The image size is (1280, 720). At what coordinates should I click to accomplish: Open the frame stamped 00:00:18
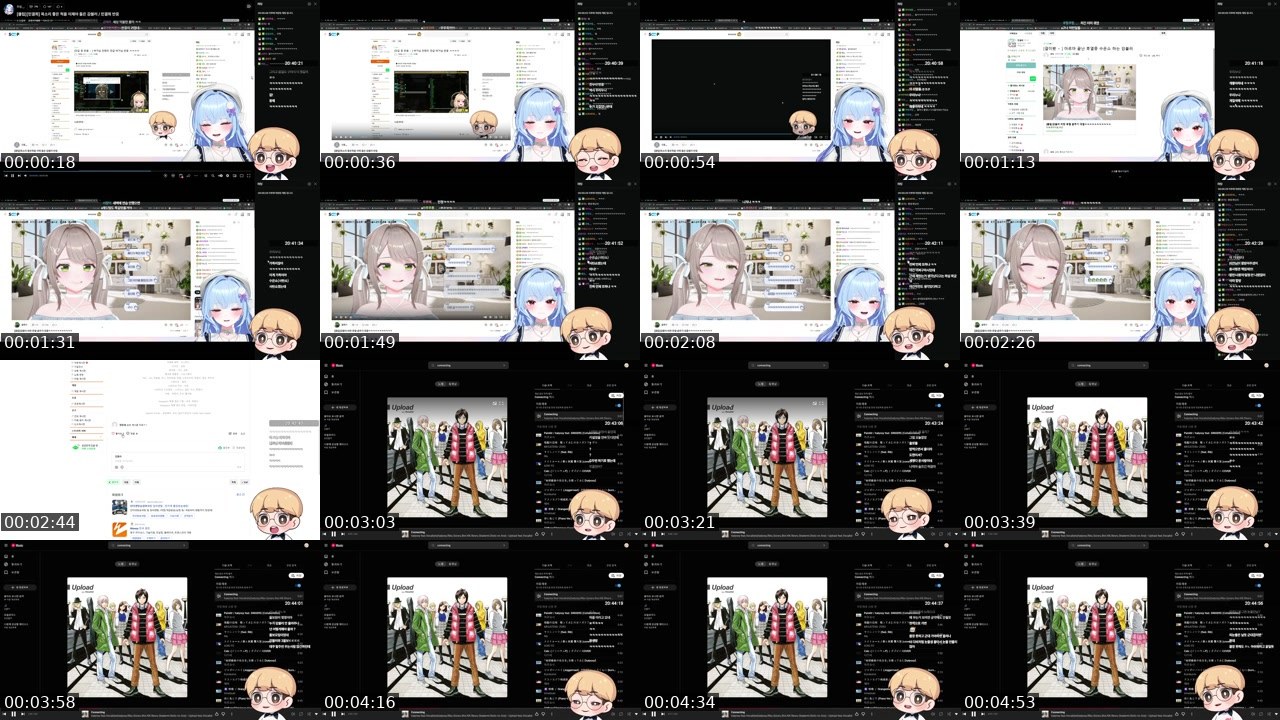tap(160, 90)
